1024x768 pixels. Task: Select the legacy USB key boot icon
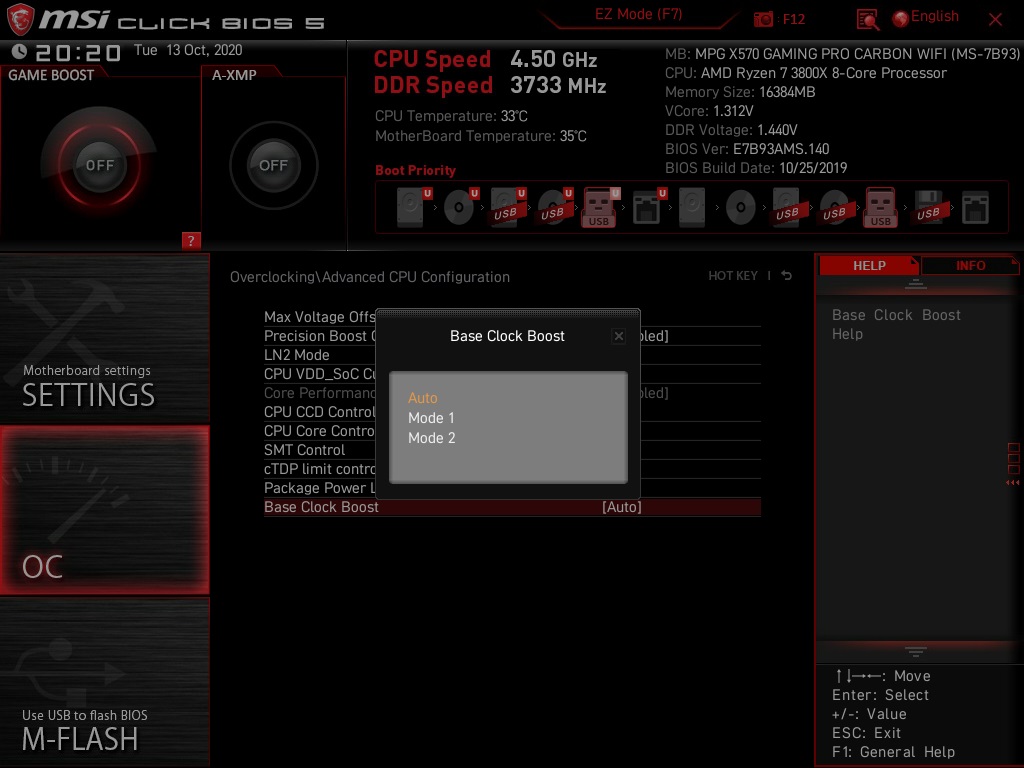880,207
